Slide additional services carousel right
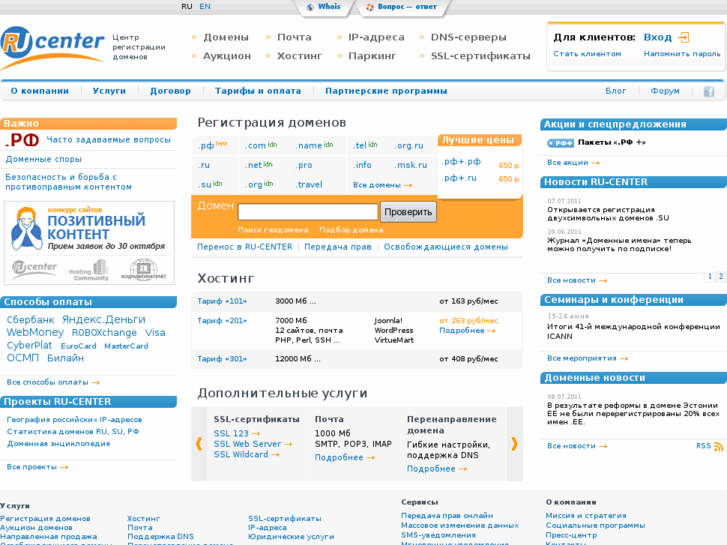The image size is (727, 545). (x=514, y=444)
